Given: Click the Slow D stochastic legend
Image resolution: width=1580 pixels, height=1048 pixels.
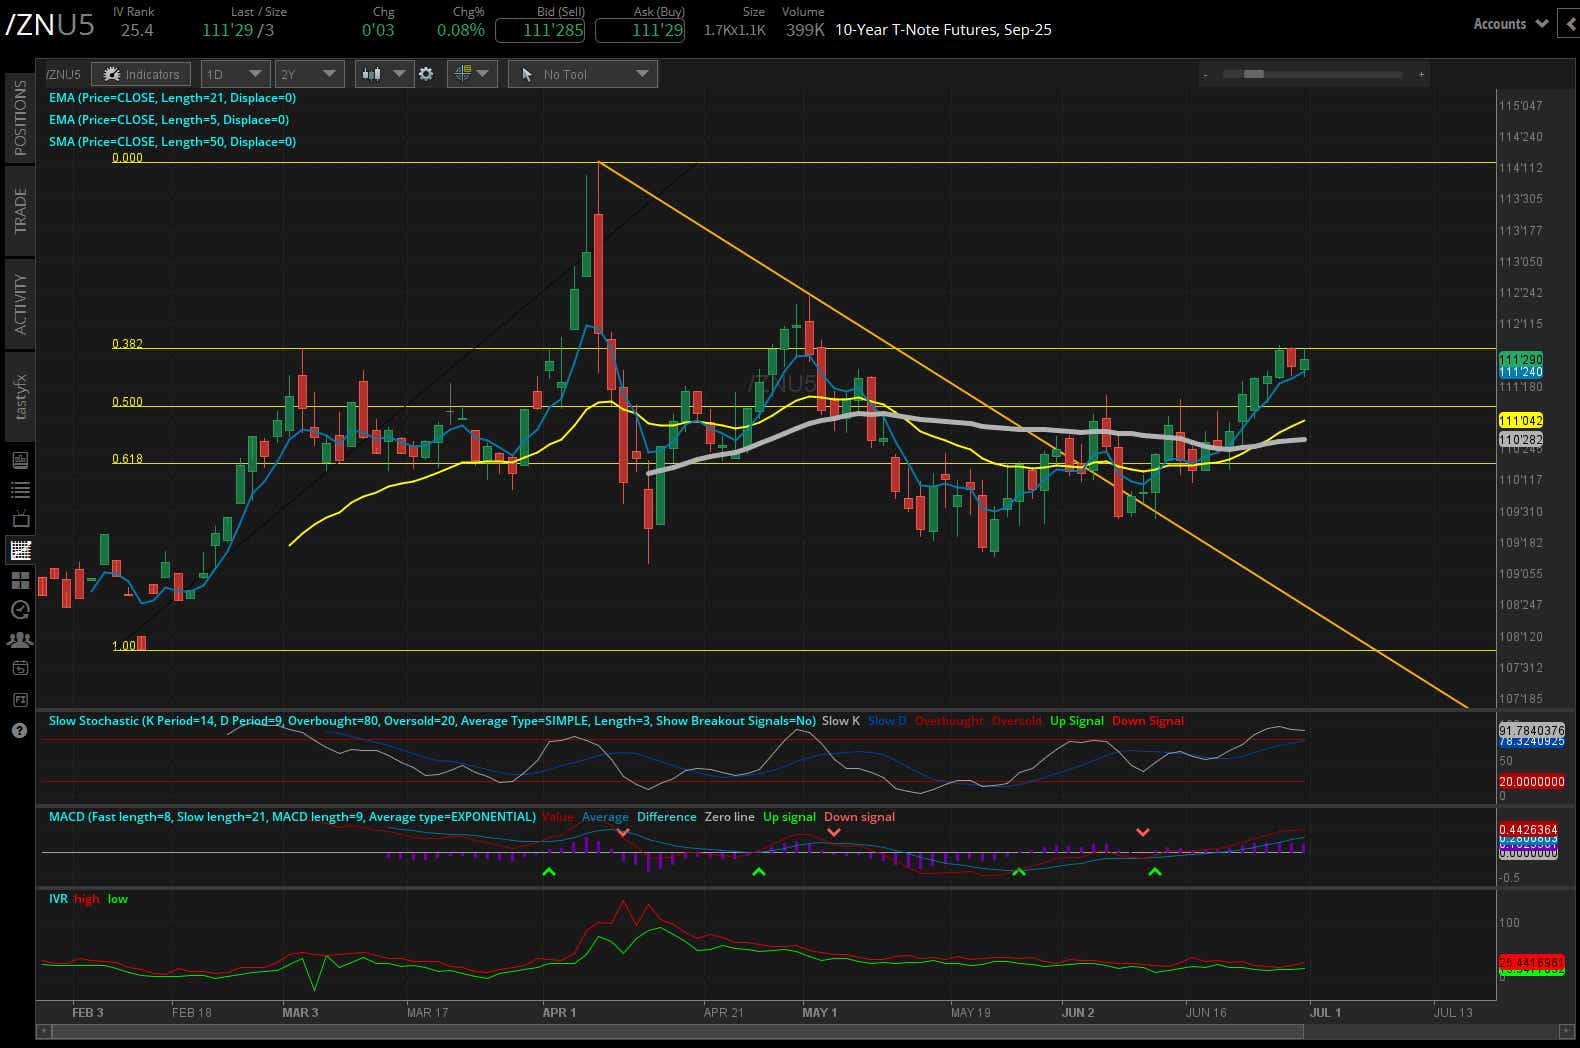Looking at the screenshot, I should click(x=887, y=721).
